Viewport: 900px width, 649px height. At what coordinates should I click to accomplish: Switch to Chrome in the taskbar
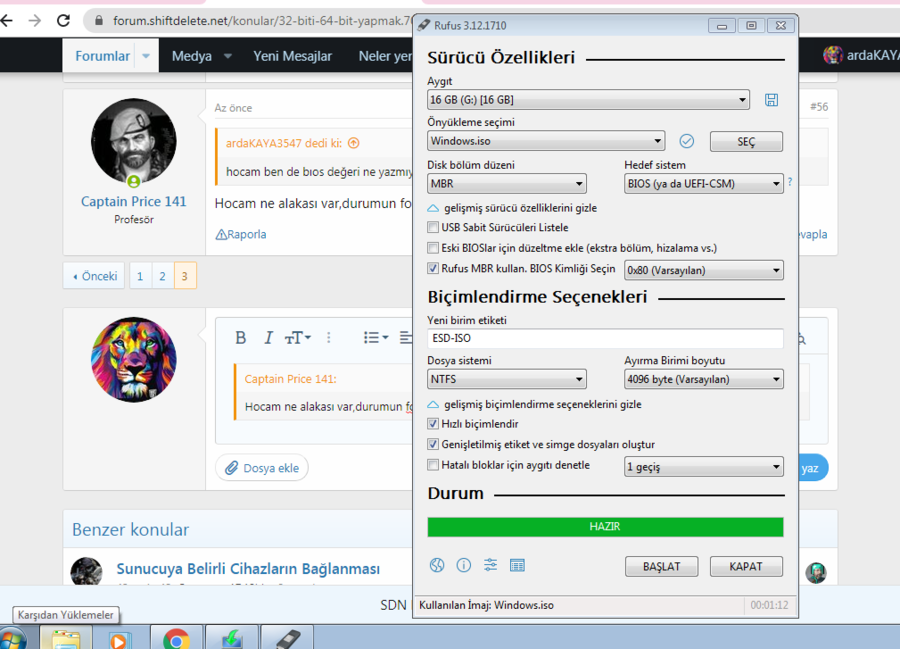(176, 639)
